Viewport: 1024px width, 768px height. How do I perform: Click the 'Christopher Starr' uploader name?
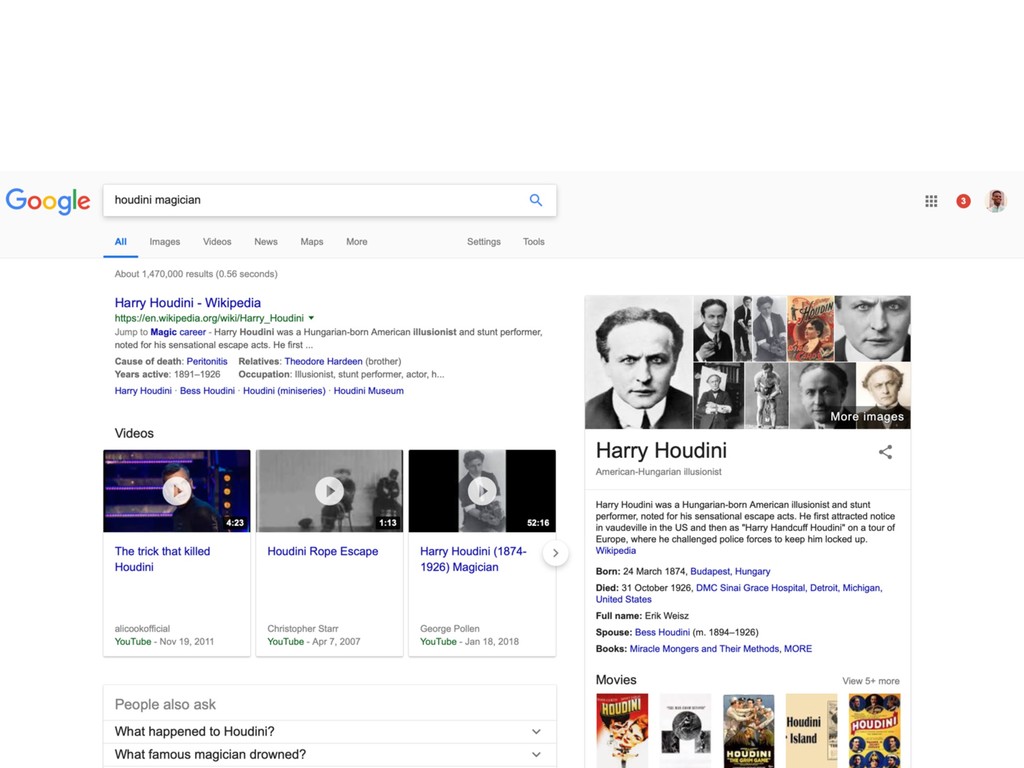point(303,628)
